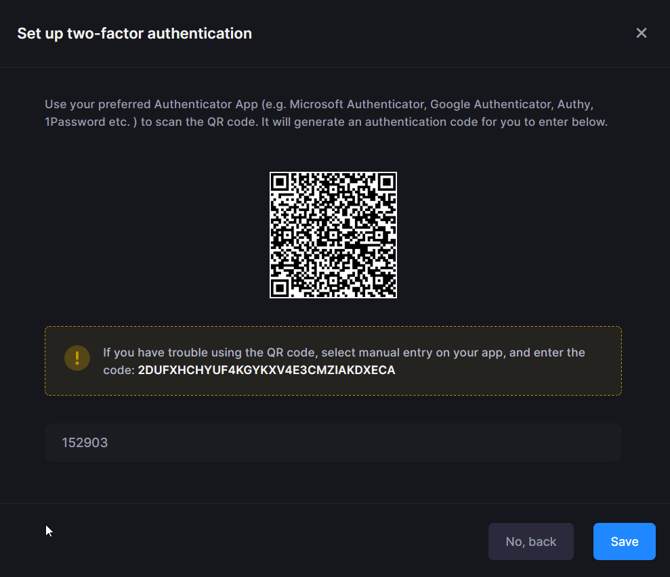Click the QR code image

333,235
